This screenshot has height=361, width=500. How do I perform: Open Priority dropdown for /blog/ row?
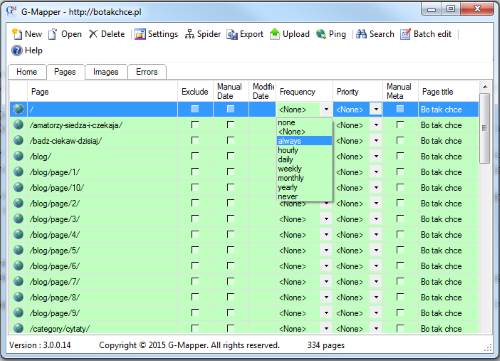(x=376, y=156)
